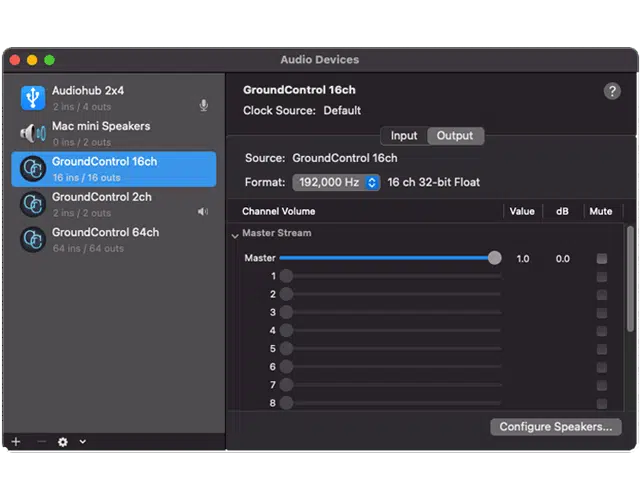Open the 192,000 Hz format dropdown
This screenshot has height=500, width=640.
(336, 182)
